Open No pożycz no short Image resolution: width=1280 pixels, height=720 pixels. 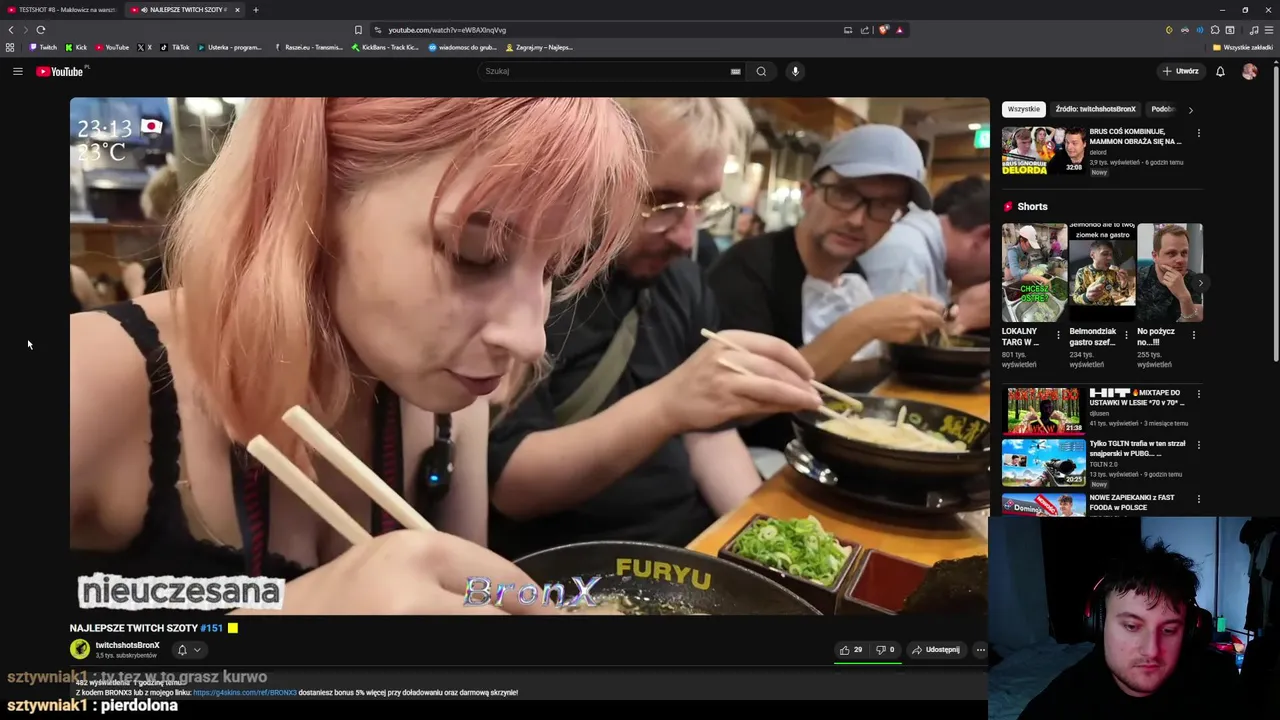point(1169,272)
